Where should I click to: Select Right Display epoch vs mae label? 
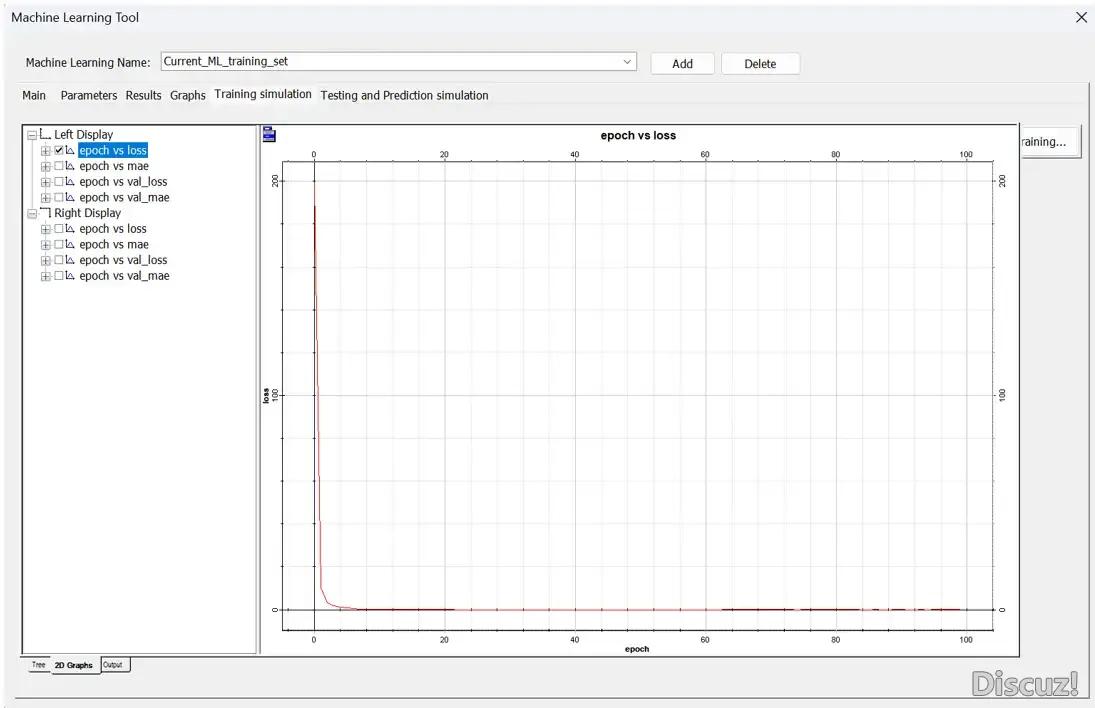pyautogui.click(x=114, y=244)
